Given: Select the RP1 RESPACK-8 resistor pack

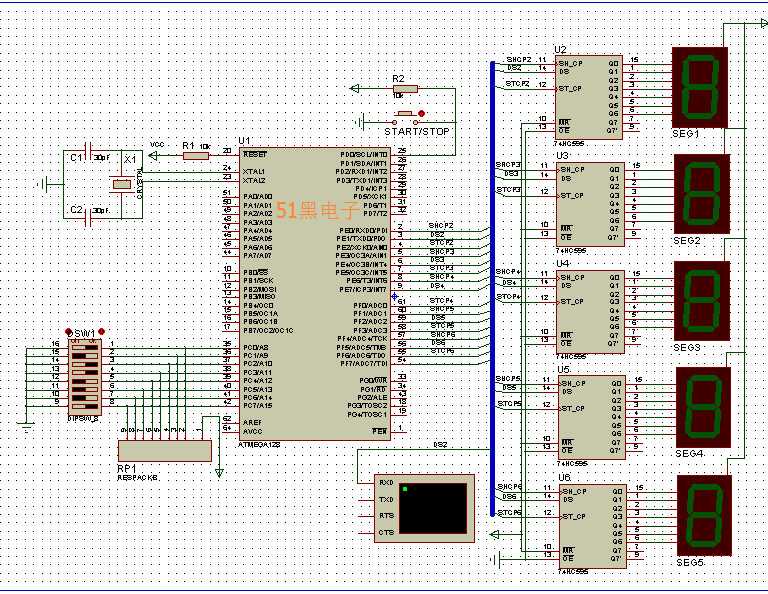Looking at the screenshot, I should click(x=165, y=451).
